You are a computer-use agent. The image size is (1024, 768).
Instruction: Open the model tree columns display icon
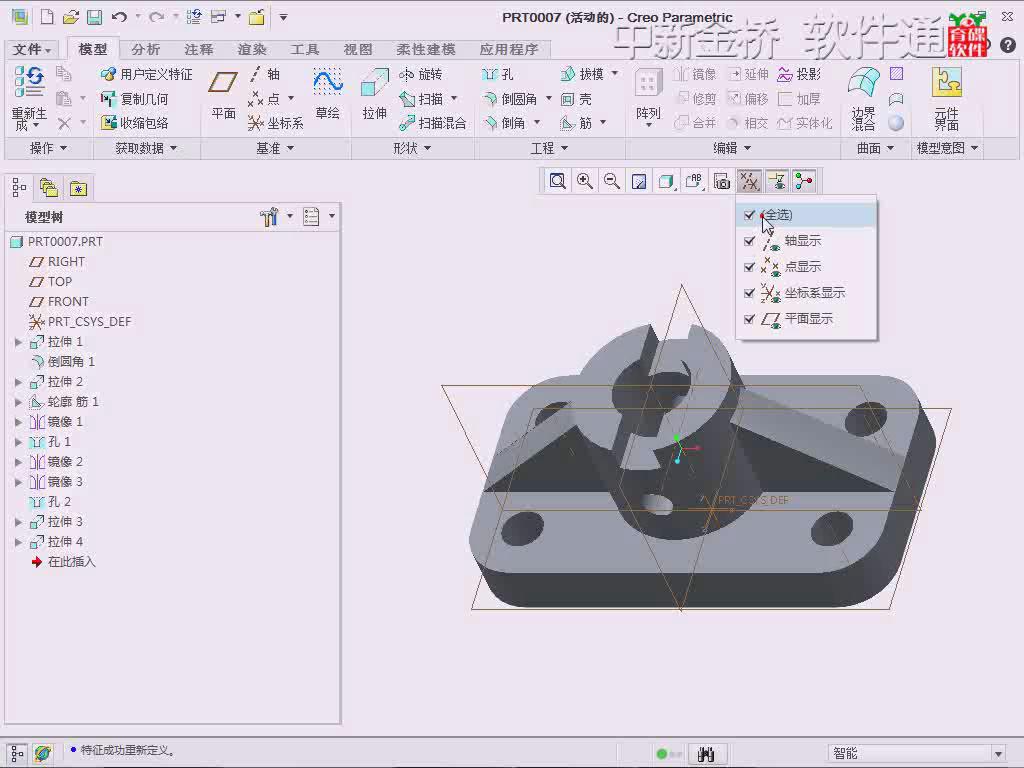point(312,216)
